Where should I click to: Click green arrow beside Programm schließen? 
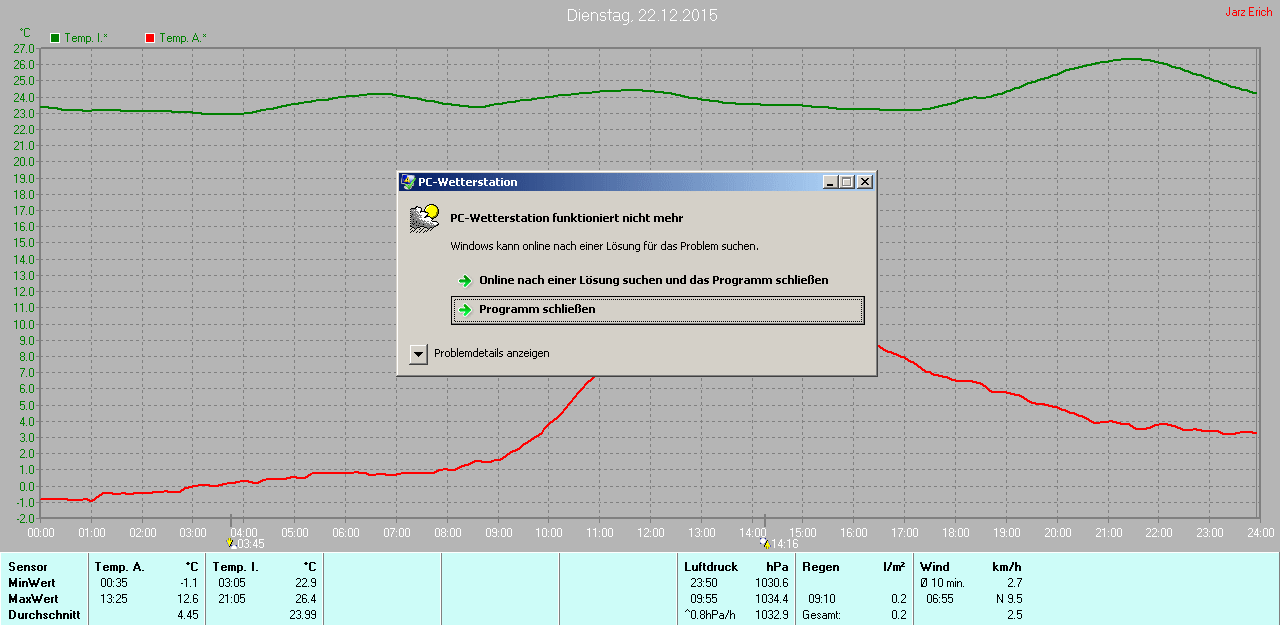[465, 310]
